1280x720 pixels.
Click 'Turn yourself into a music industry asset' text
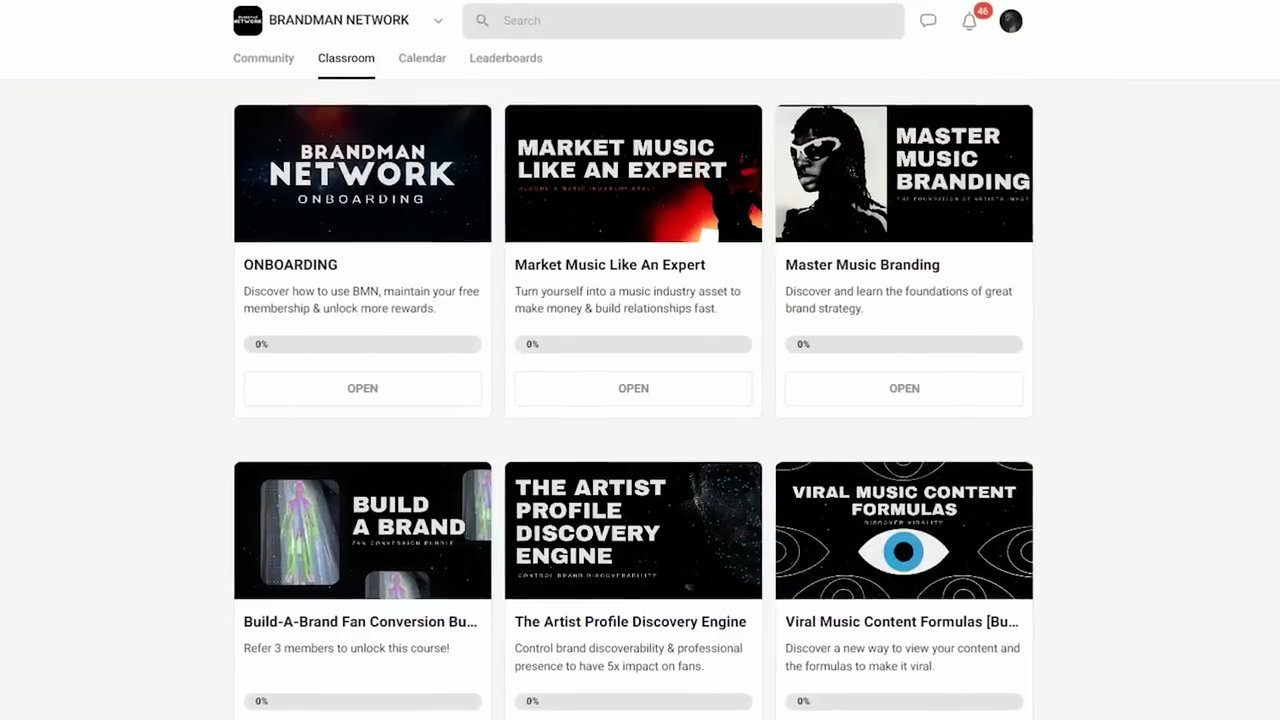[x=627, y=300]
